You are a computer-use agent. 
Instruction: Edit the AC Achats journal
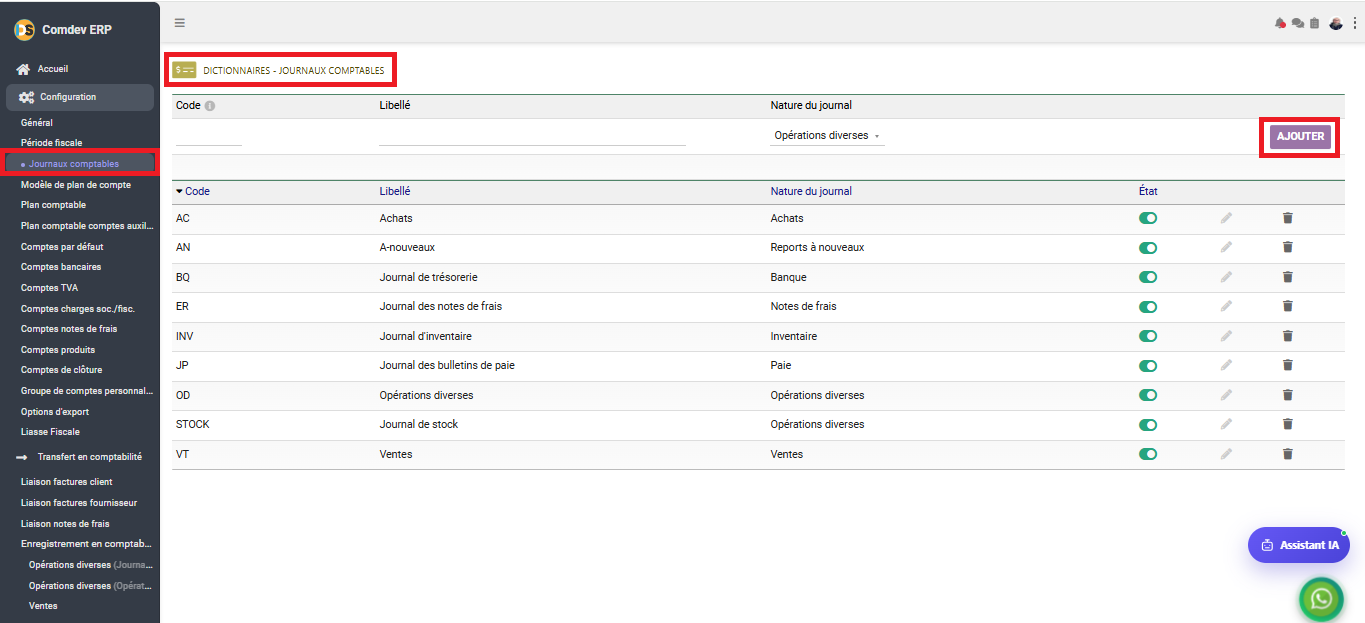coord(1226,218)
